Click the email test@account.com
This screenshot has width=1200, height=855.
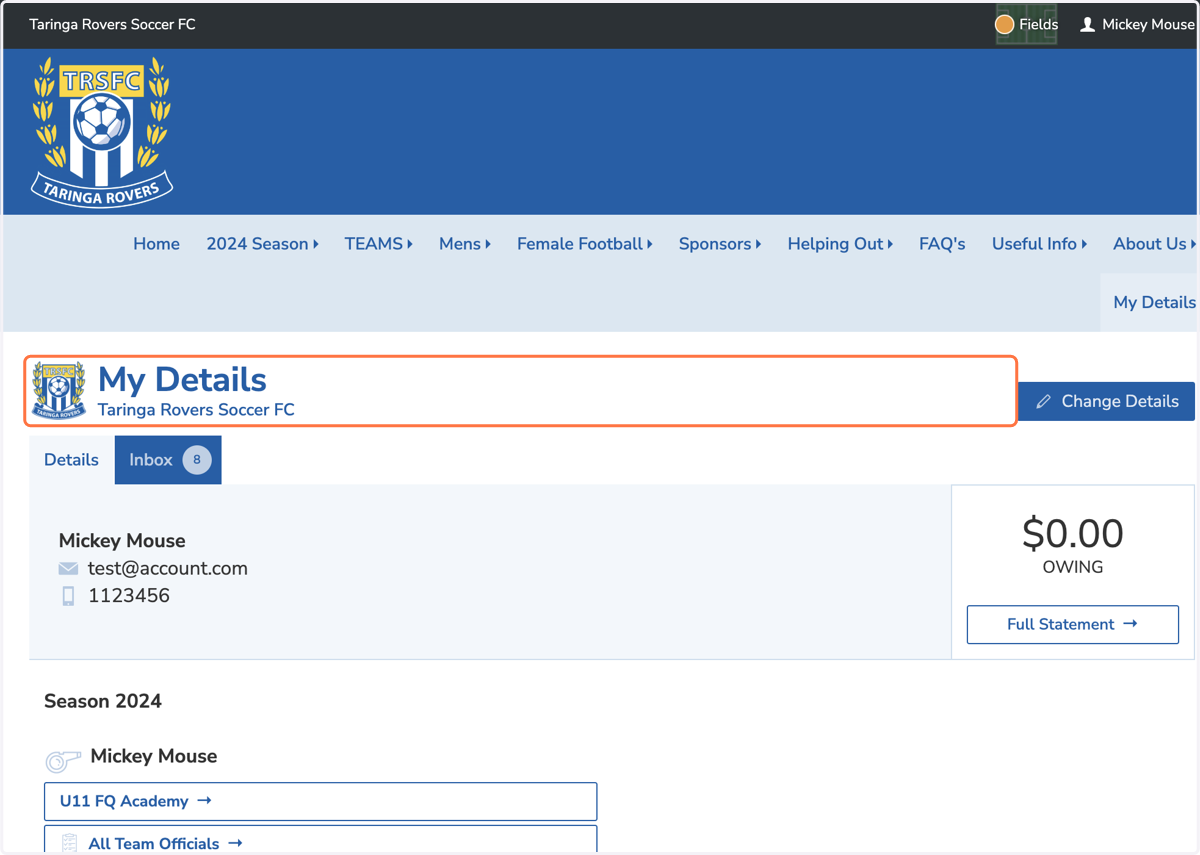point(167,568)
